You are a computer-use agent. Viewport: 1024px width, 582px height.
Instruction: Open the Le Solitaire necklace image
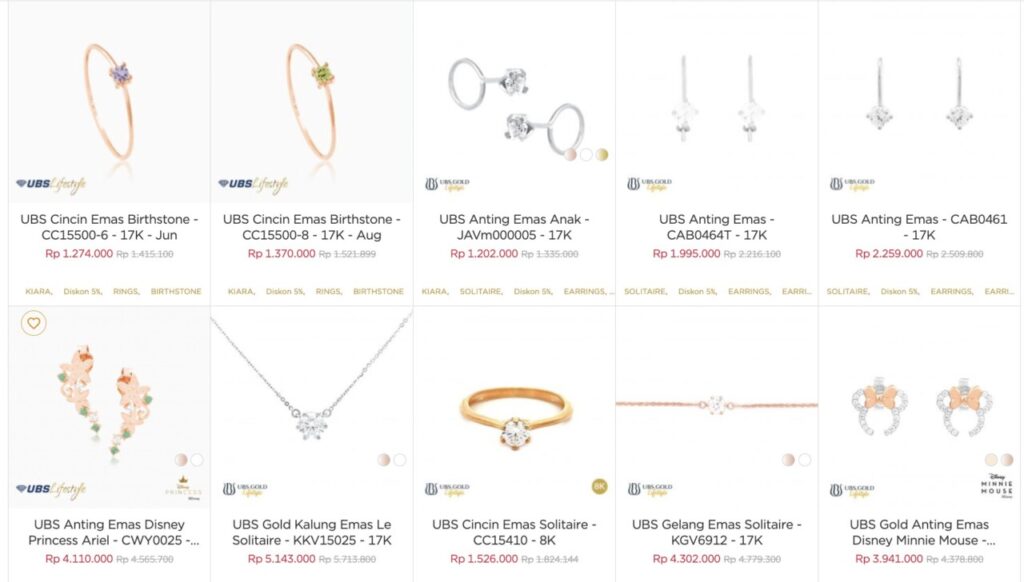pos(312,407)
